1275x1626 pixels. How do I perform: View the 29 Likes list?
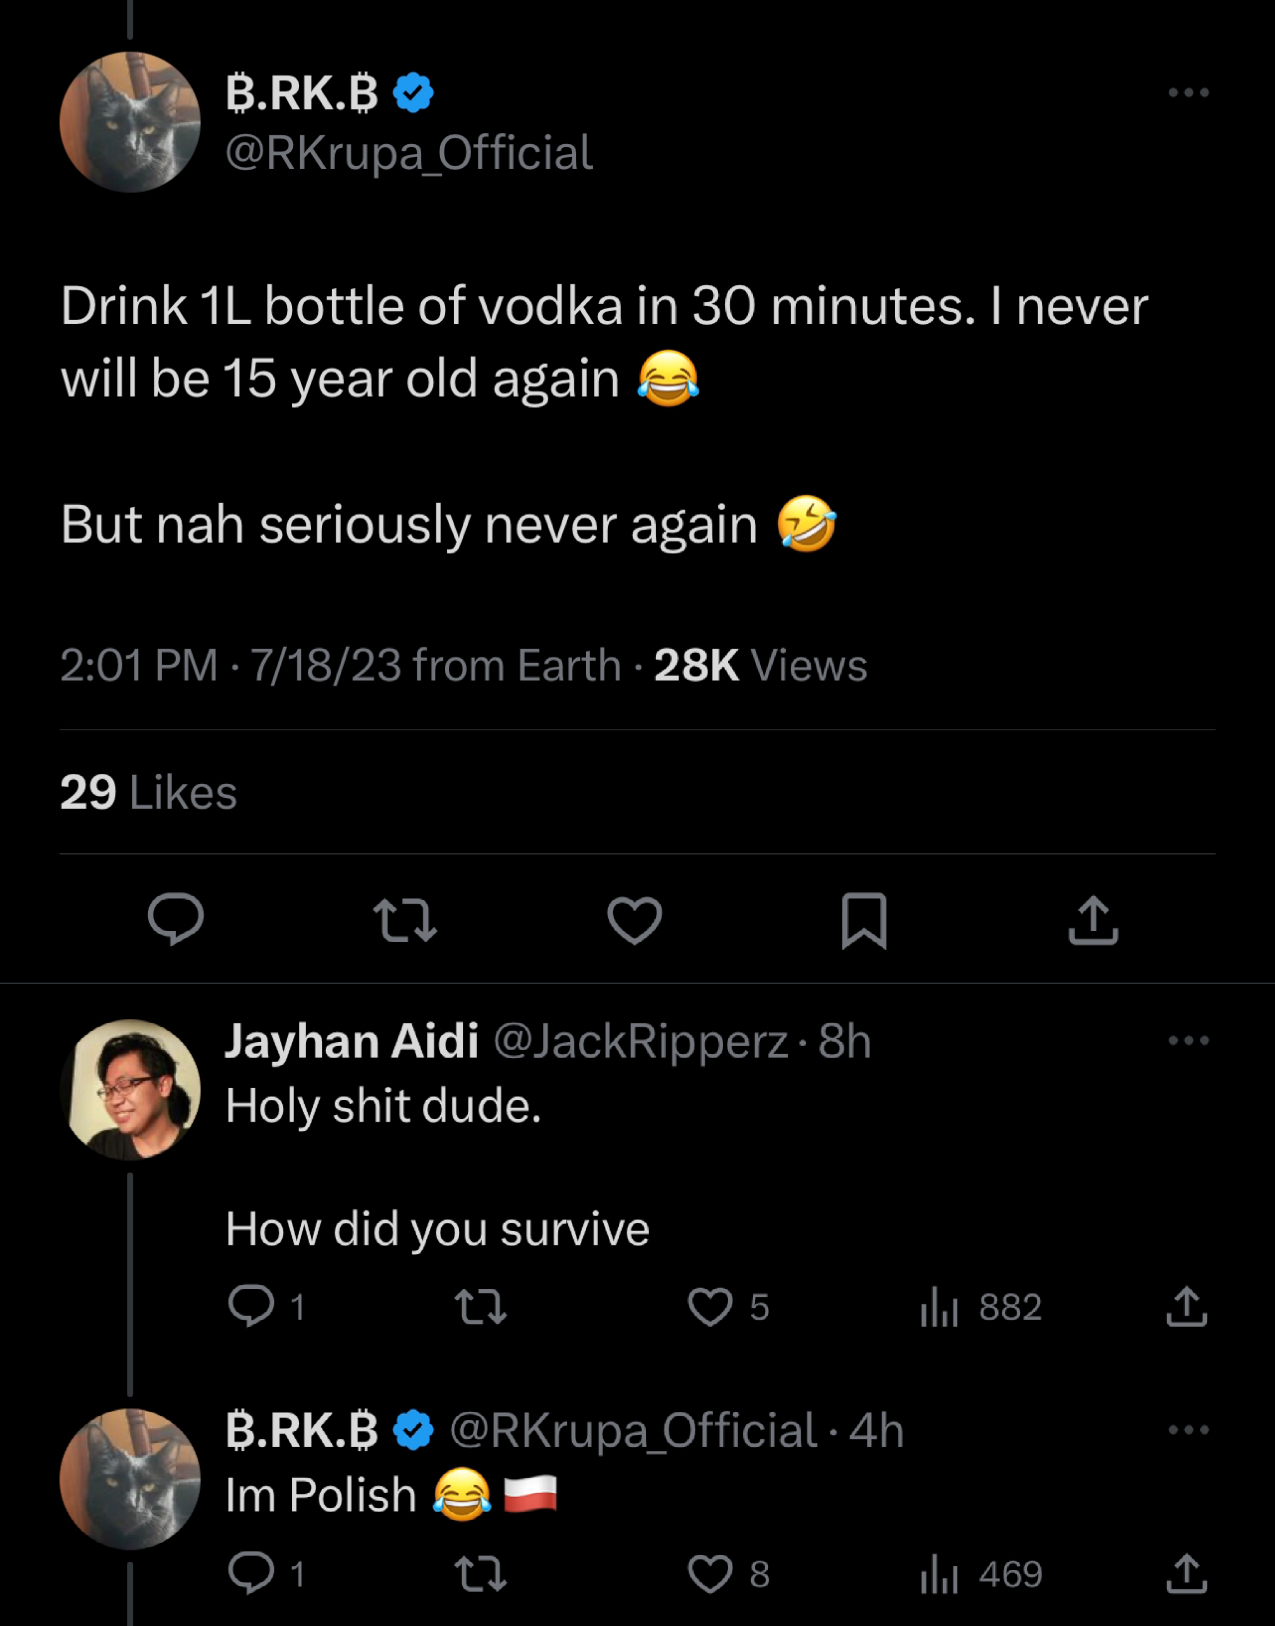(148, 792)
